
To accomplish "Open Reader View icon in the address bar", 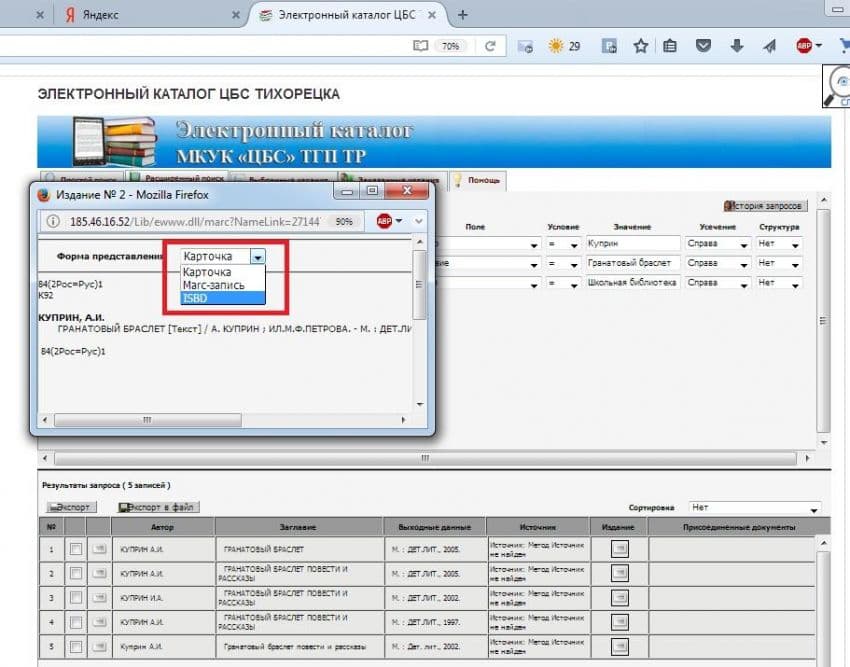I will [421, 46].
